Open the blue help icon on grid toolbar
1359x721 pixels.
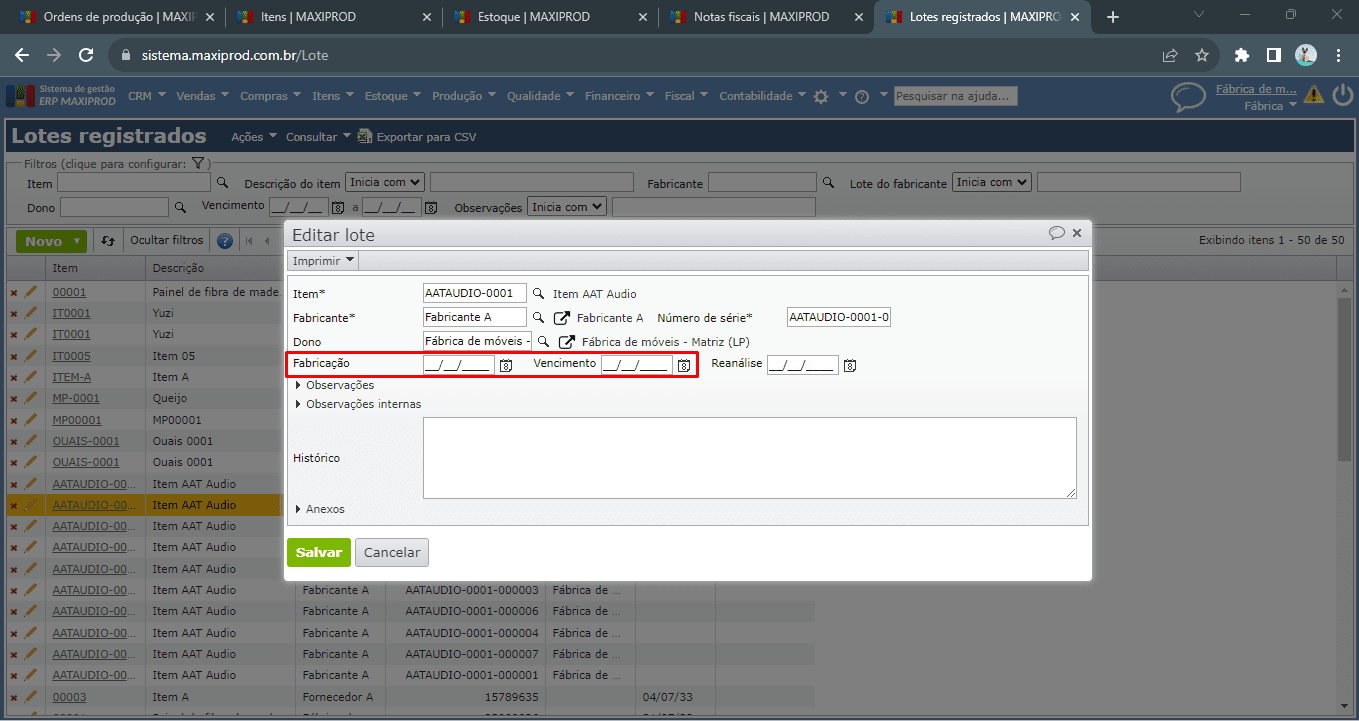click(x=225, y=241)
